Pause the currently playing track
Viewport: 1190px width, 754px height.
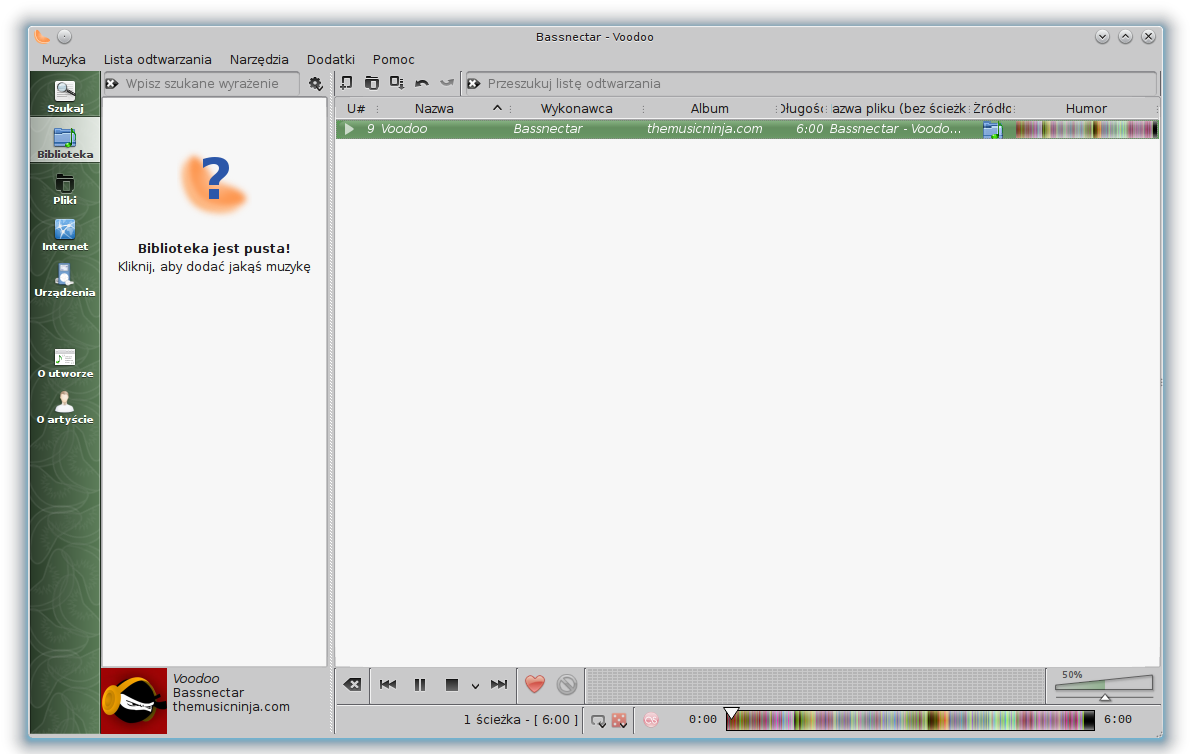[420, 685]
